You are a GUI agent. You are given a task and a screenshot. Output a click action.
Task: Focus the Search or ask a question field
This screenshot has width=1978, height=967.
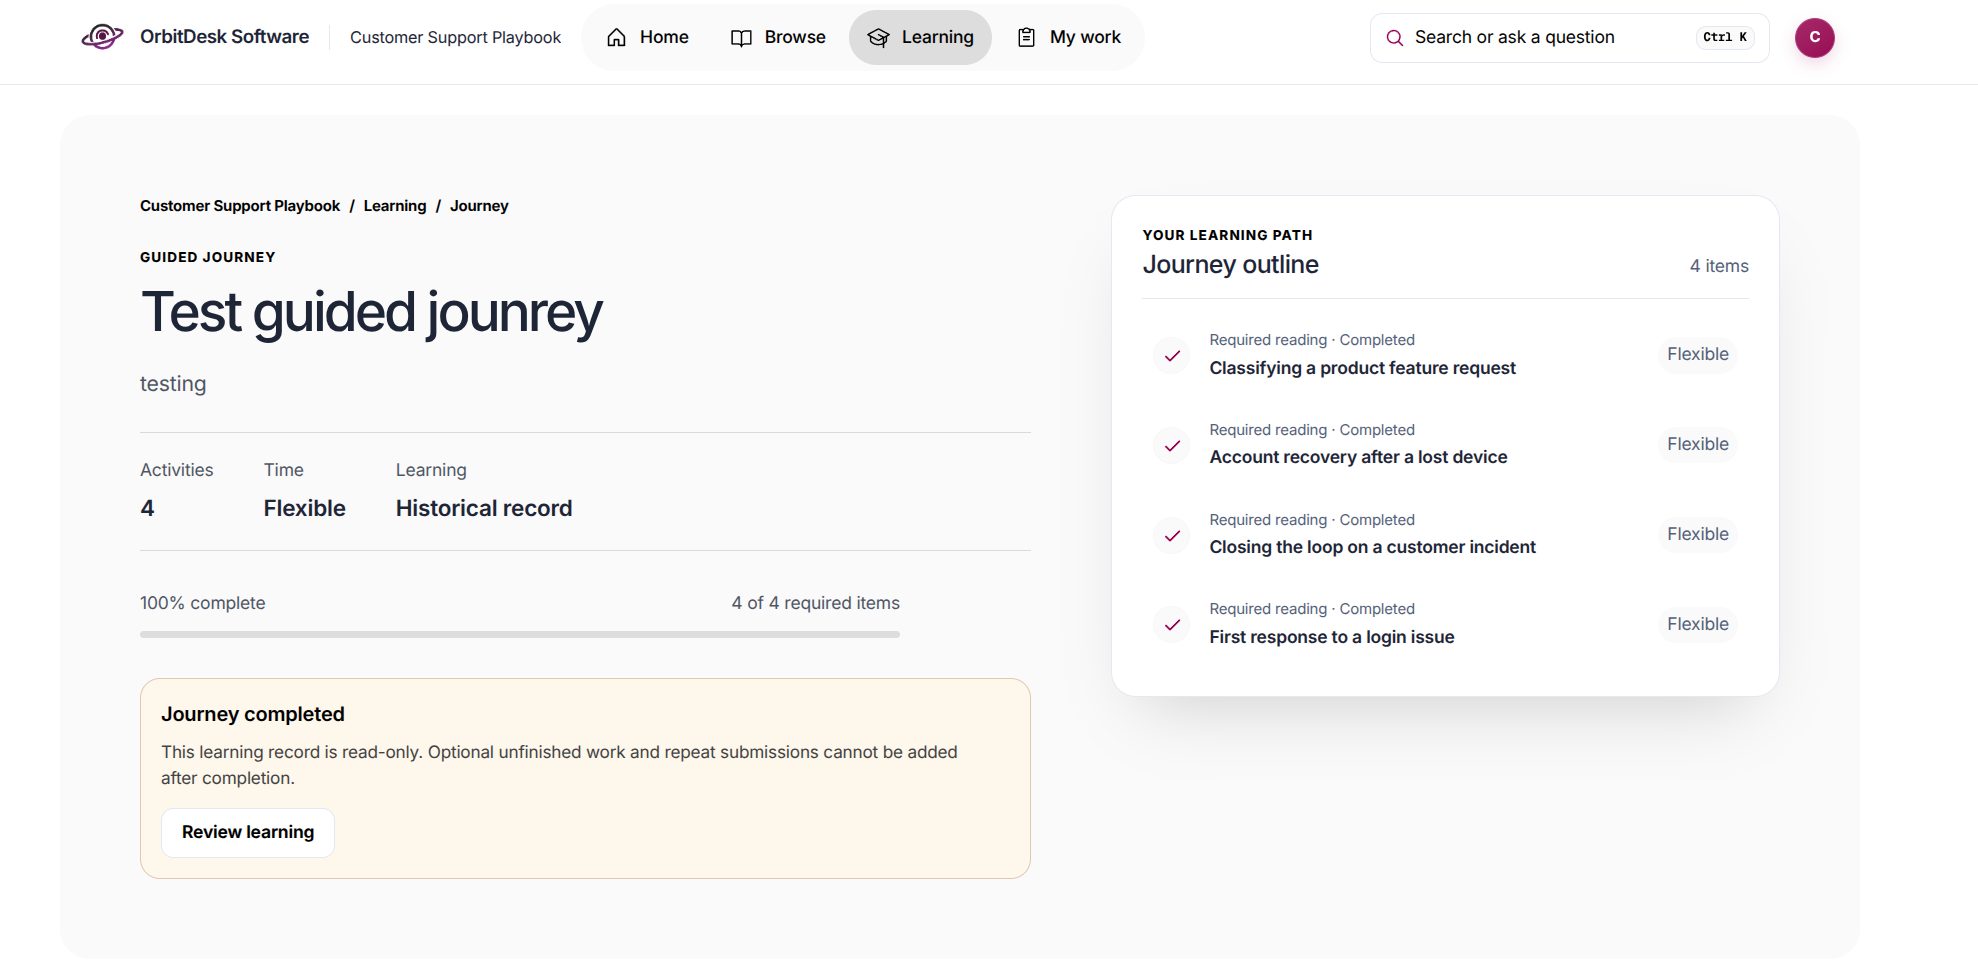[1569, 38]
